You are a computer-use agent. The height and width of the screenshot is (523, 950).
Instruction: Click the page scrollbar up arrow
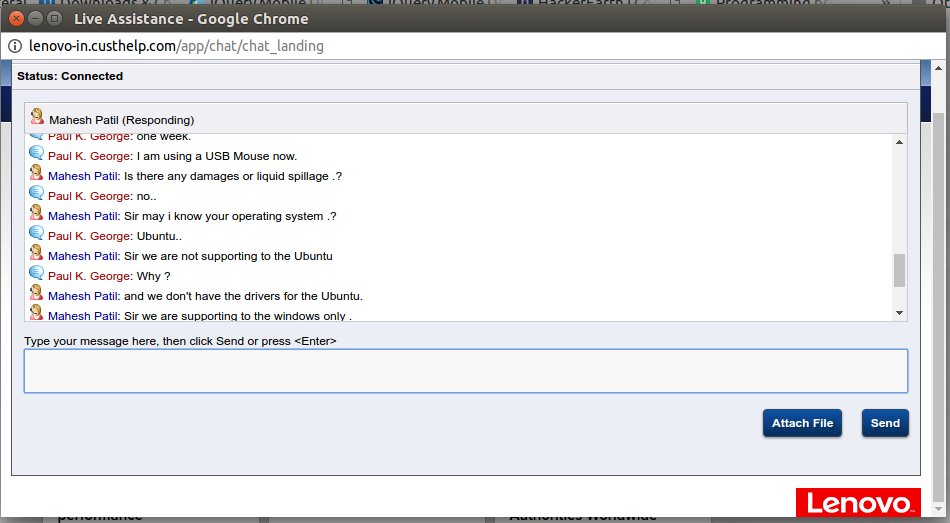click(x=938, y=68)
